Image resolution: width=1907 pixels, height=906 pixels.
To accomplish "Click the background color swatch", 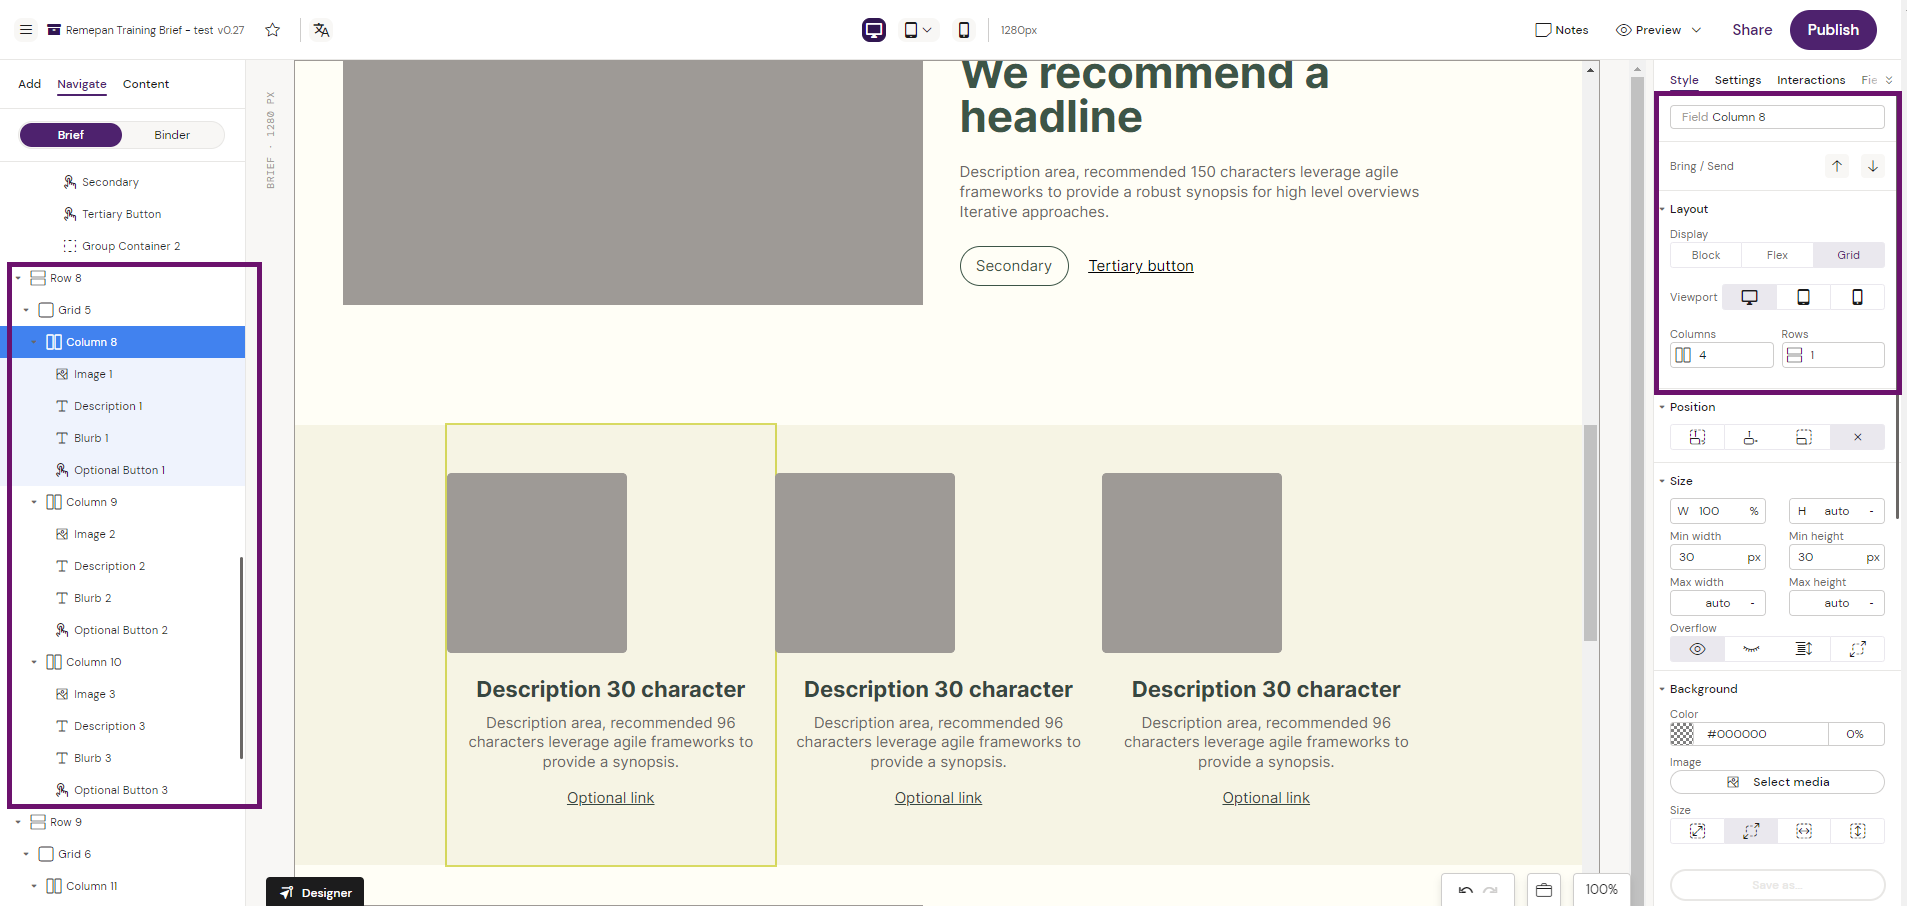I will 1682,734.
